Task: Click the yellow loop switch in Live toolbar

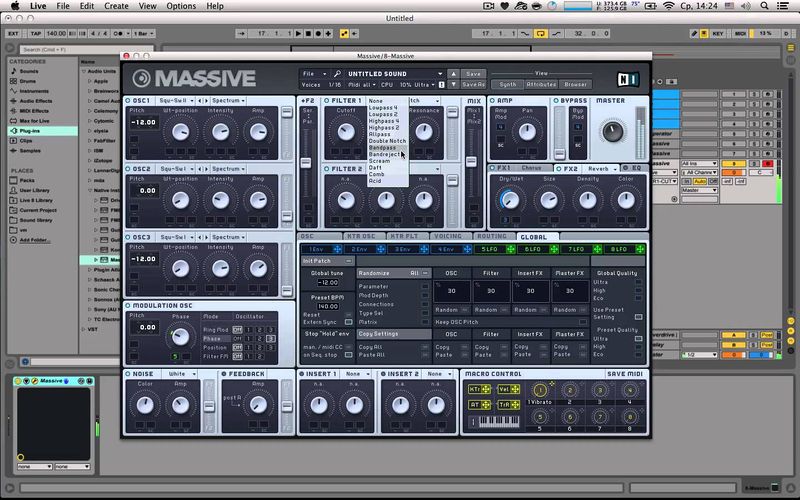Action: [540, 34]
